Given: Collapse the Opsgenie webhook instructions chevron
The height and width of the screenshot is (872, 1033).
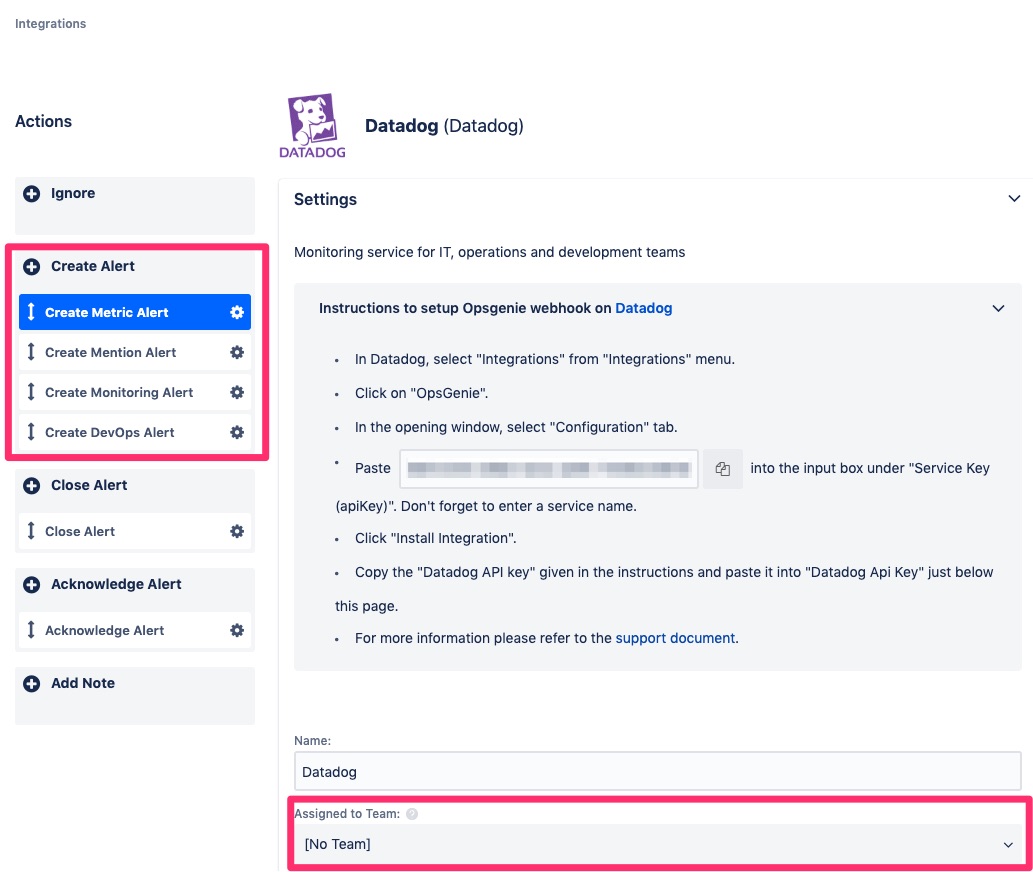Looking at the screenshot, I should coord(998,308).
